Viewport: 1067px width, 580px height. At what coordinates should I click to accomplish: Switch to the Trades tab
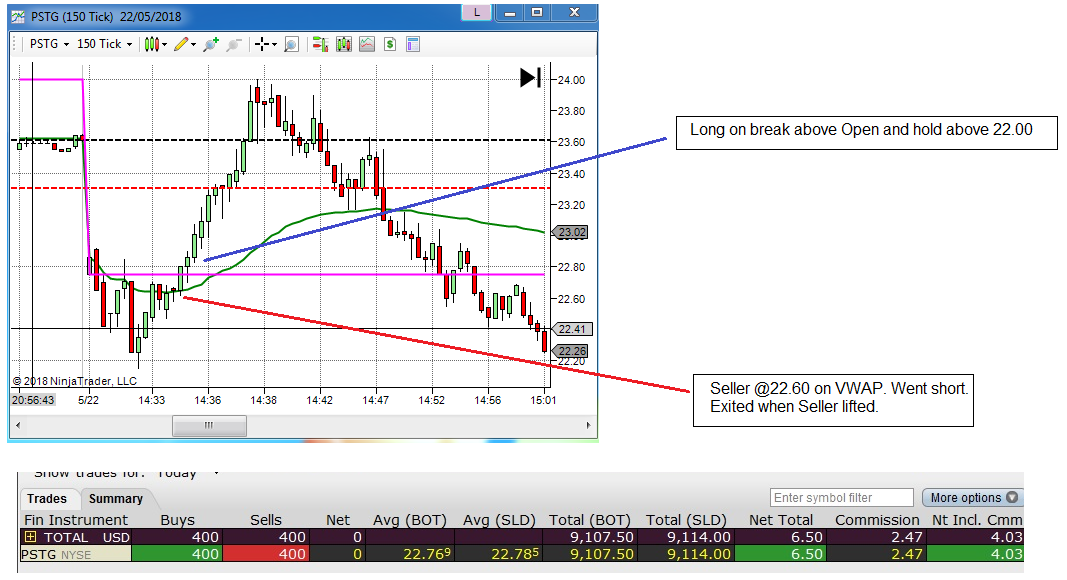tap(47, 499)
